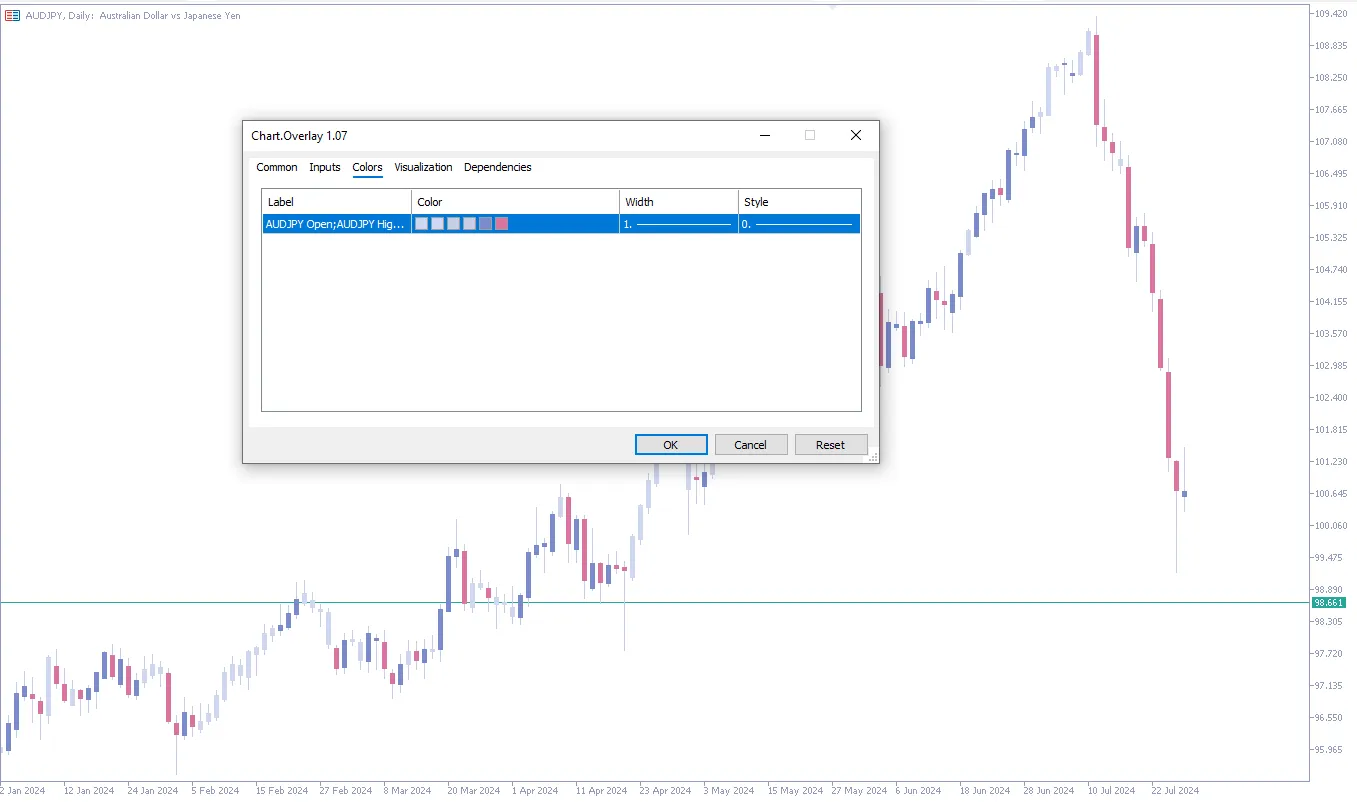
Task: Select the Colors tab
Action: [367, 167]
